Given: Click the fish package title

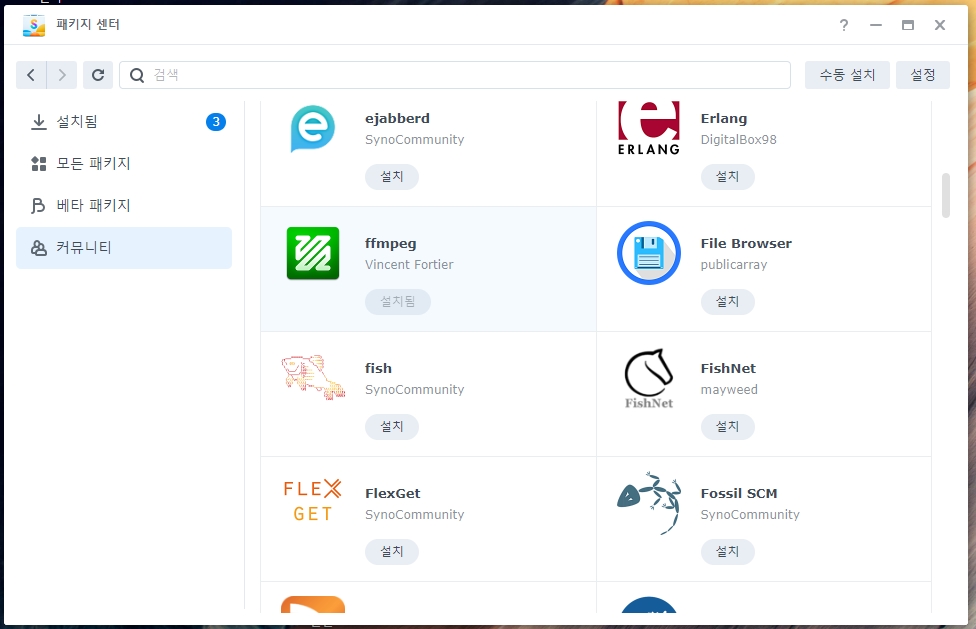Looking at the screenshot, I should 378,368.
